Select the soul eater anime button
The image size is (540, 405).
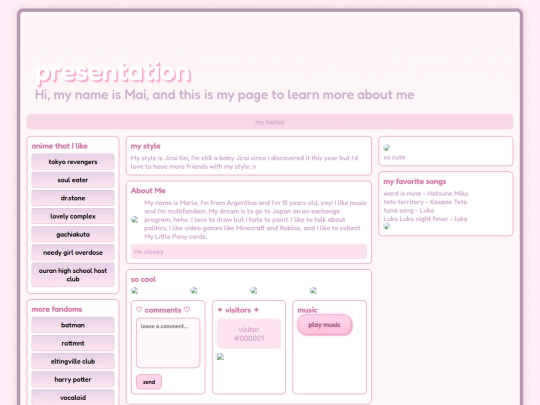73,180
